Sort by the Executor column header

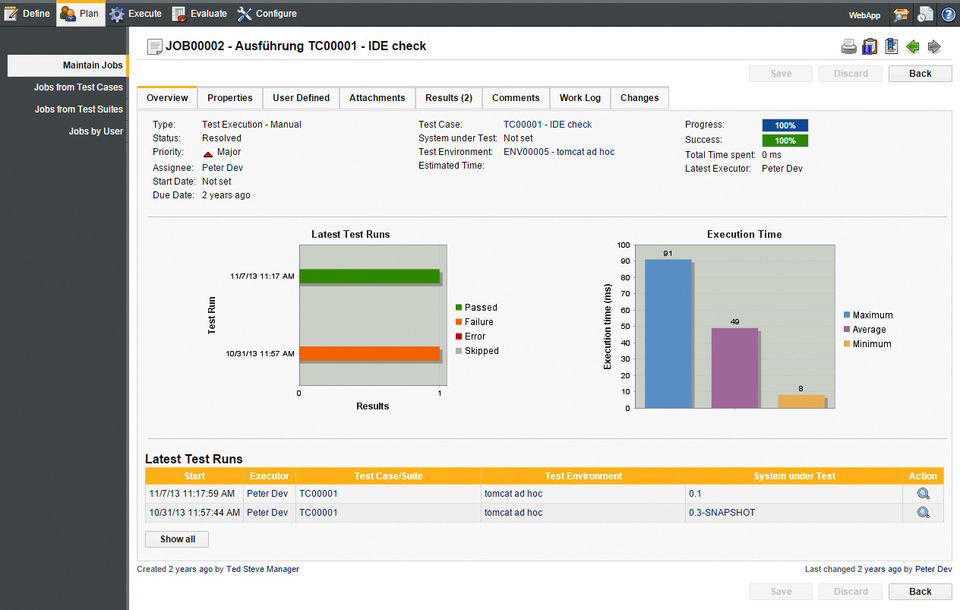click(x=269, y=476)
